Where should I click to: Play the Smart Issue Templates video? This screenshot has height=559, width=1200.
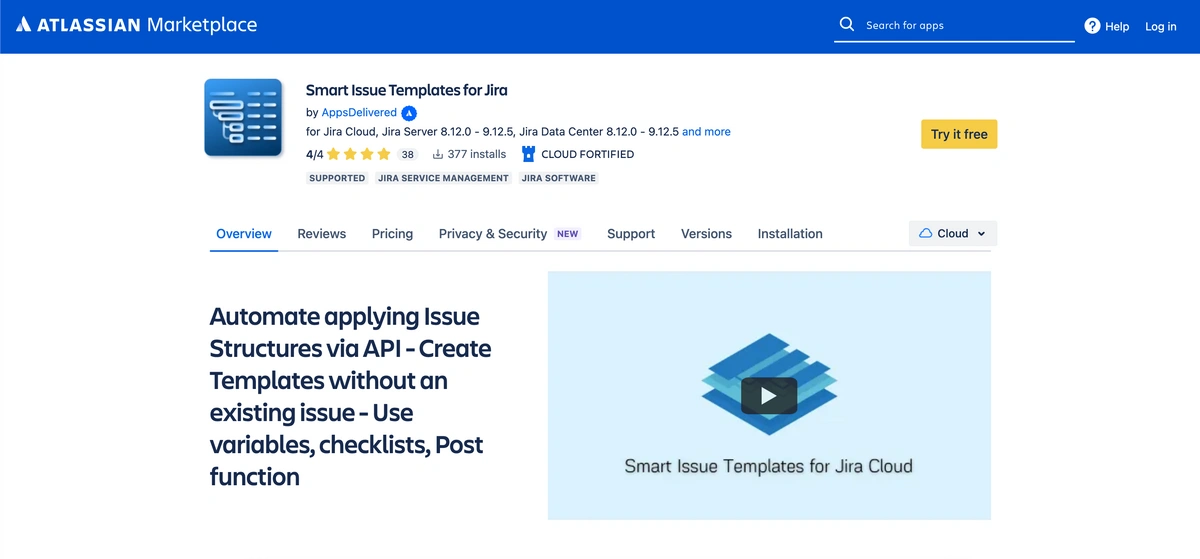769,396
